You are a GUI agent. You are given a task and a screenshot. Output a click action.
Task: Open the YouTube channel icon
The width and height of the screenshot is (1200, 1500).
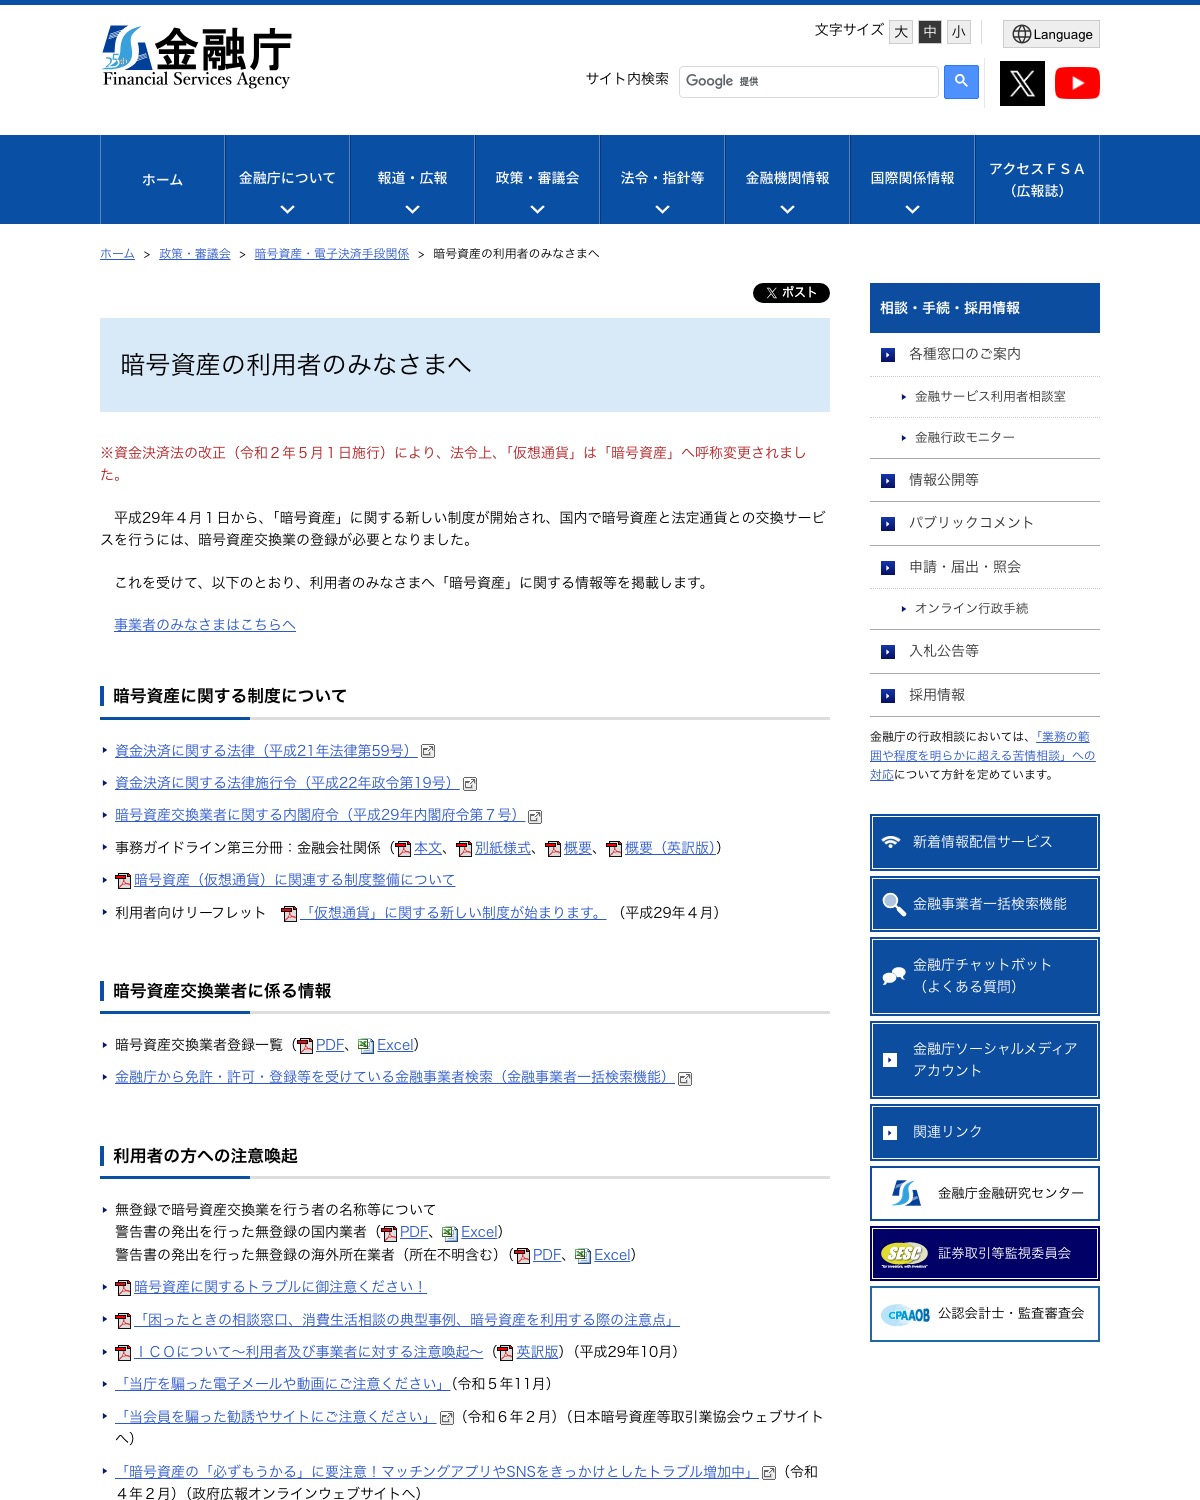pyautogui.click(x=1077, y=83)
